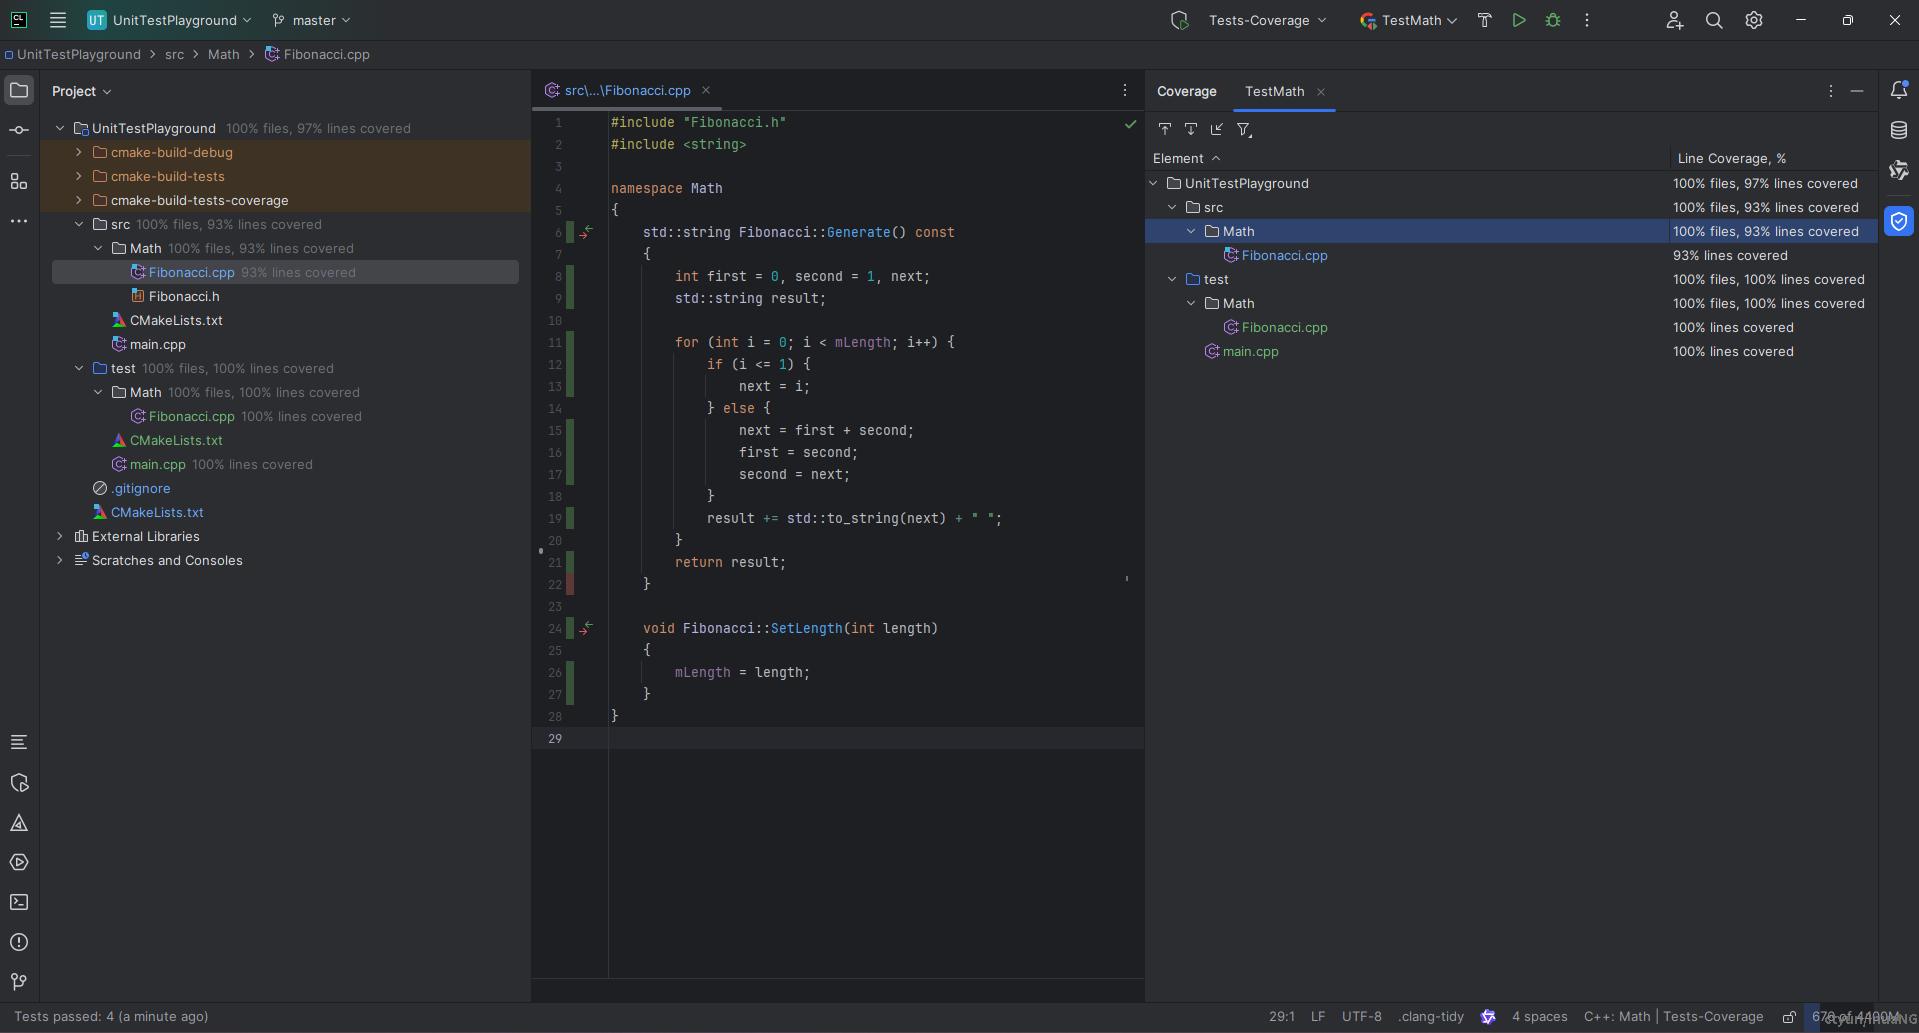This screenshot has width=1919, height=1033.
Task: Open the Commit tool window
Action: tap(19, 130)
